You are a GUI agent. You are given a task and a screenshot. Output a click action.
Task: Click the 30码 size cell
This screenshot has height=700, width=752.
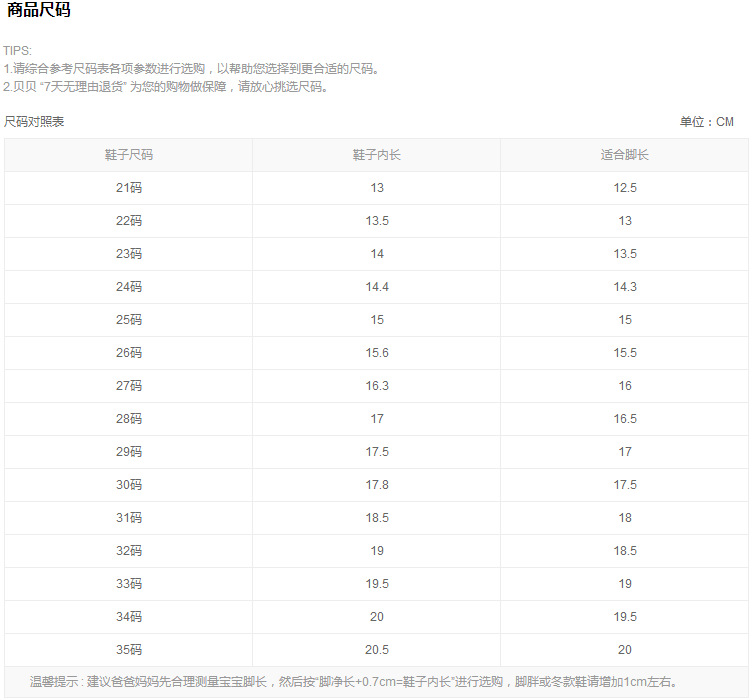(x=129, y=485)
